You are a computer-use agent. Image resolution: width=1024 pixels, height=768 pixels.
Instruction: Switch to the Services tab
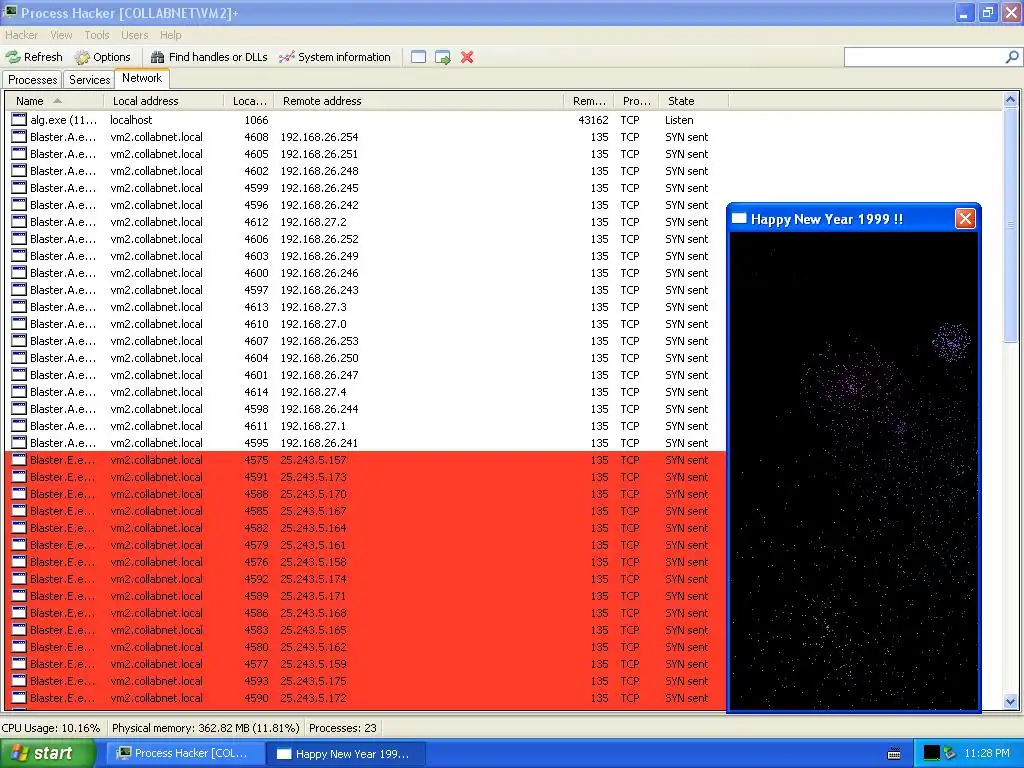pyautogui.click(x=89, y=80)
